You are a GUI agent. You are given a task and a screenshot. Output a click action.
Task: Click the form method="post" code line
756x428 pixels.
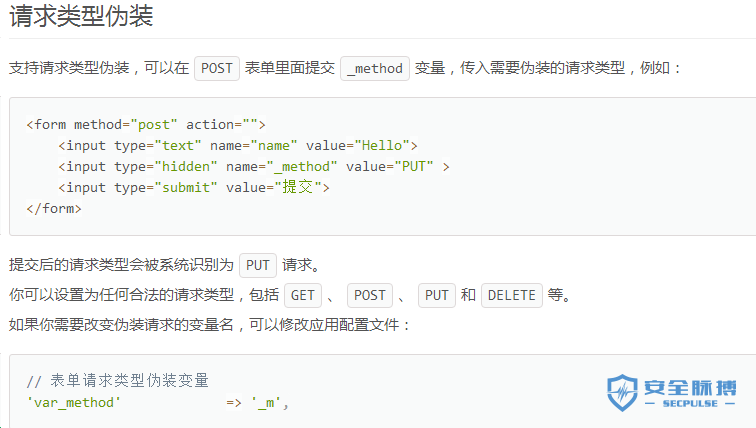(146, 125)
